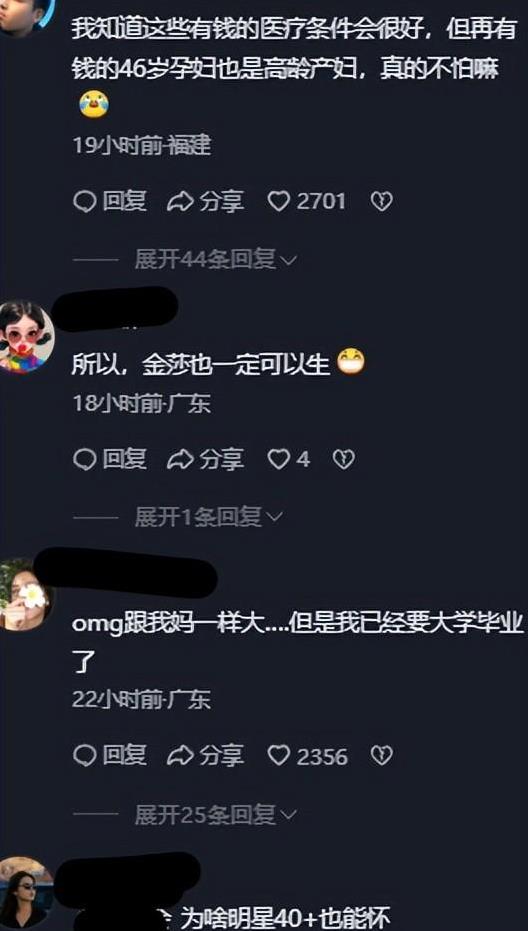Share the 19小时前 comment

[x=205, y=202]
